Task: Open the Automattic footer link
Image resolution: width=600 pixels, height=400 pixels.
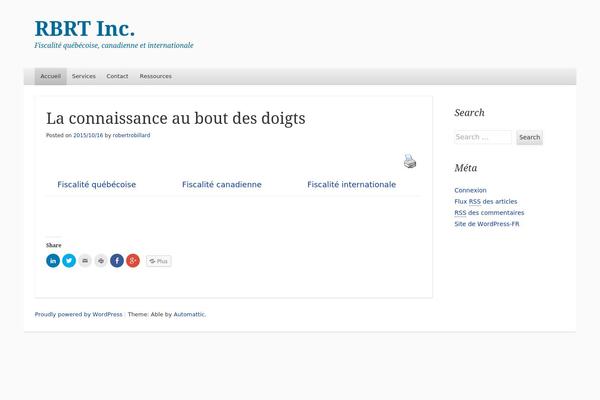Action: 189,314
